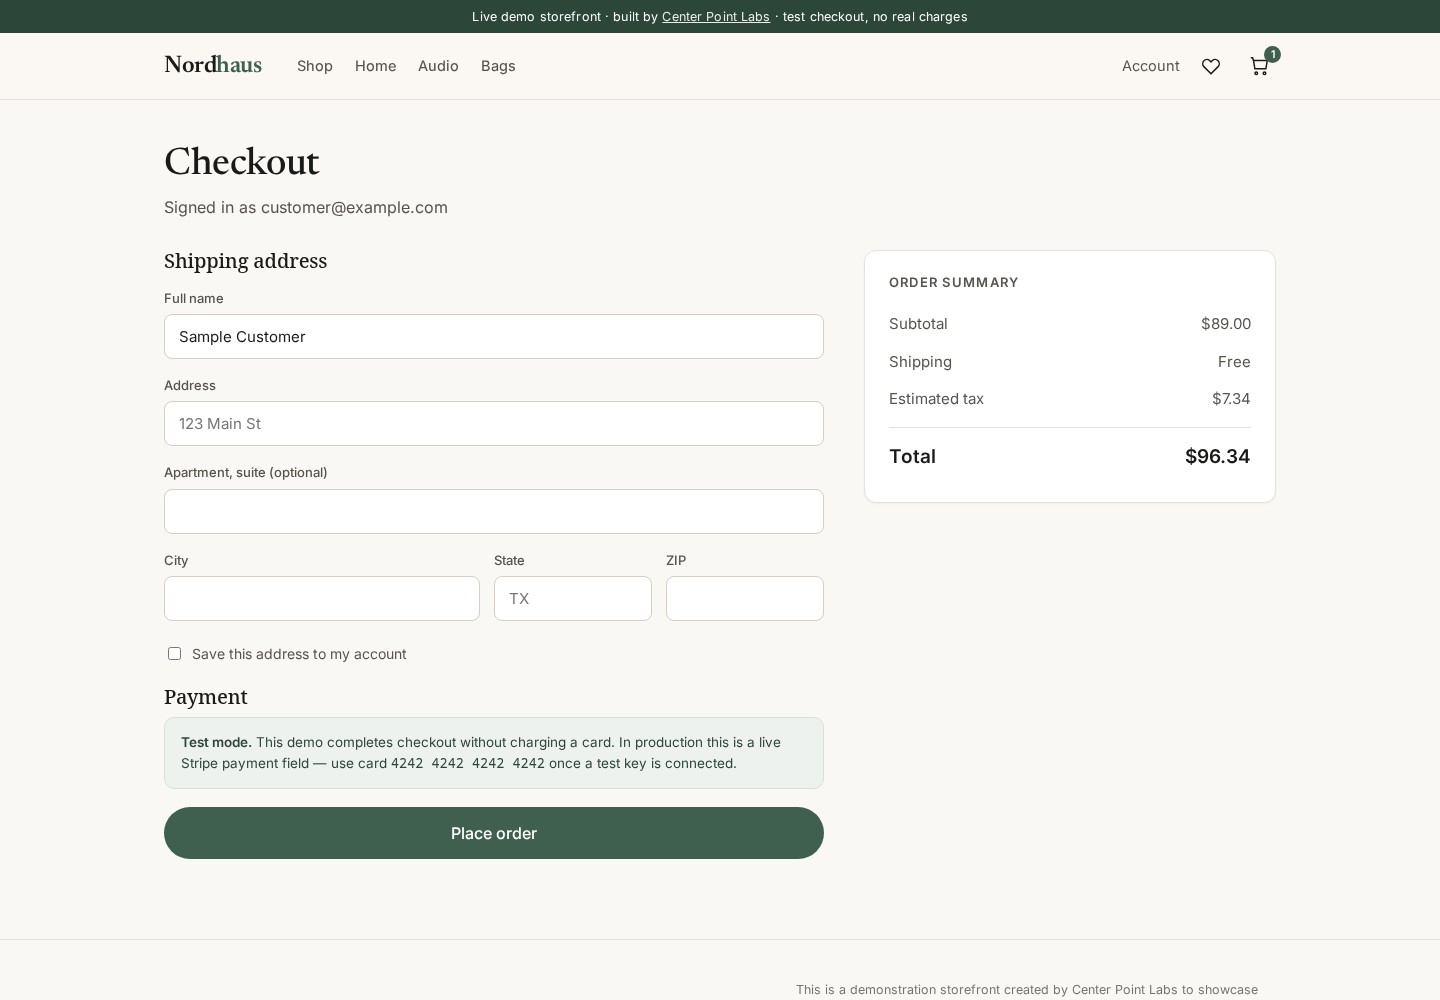Open the shopping cart icon

click(x=1259, y=66)
